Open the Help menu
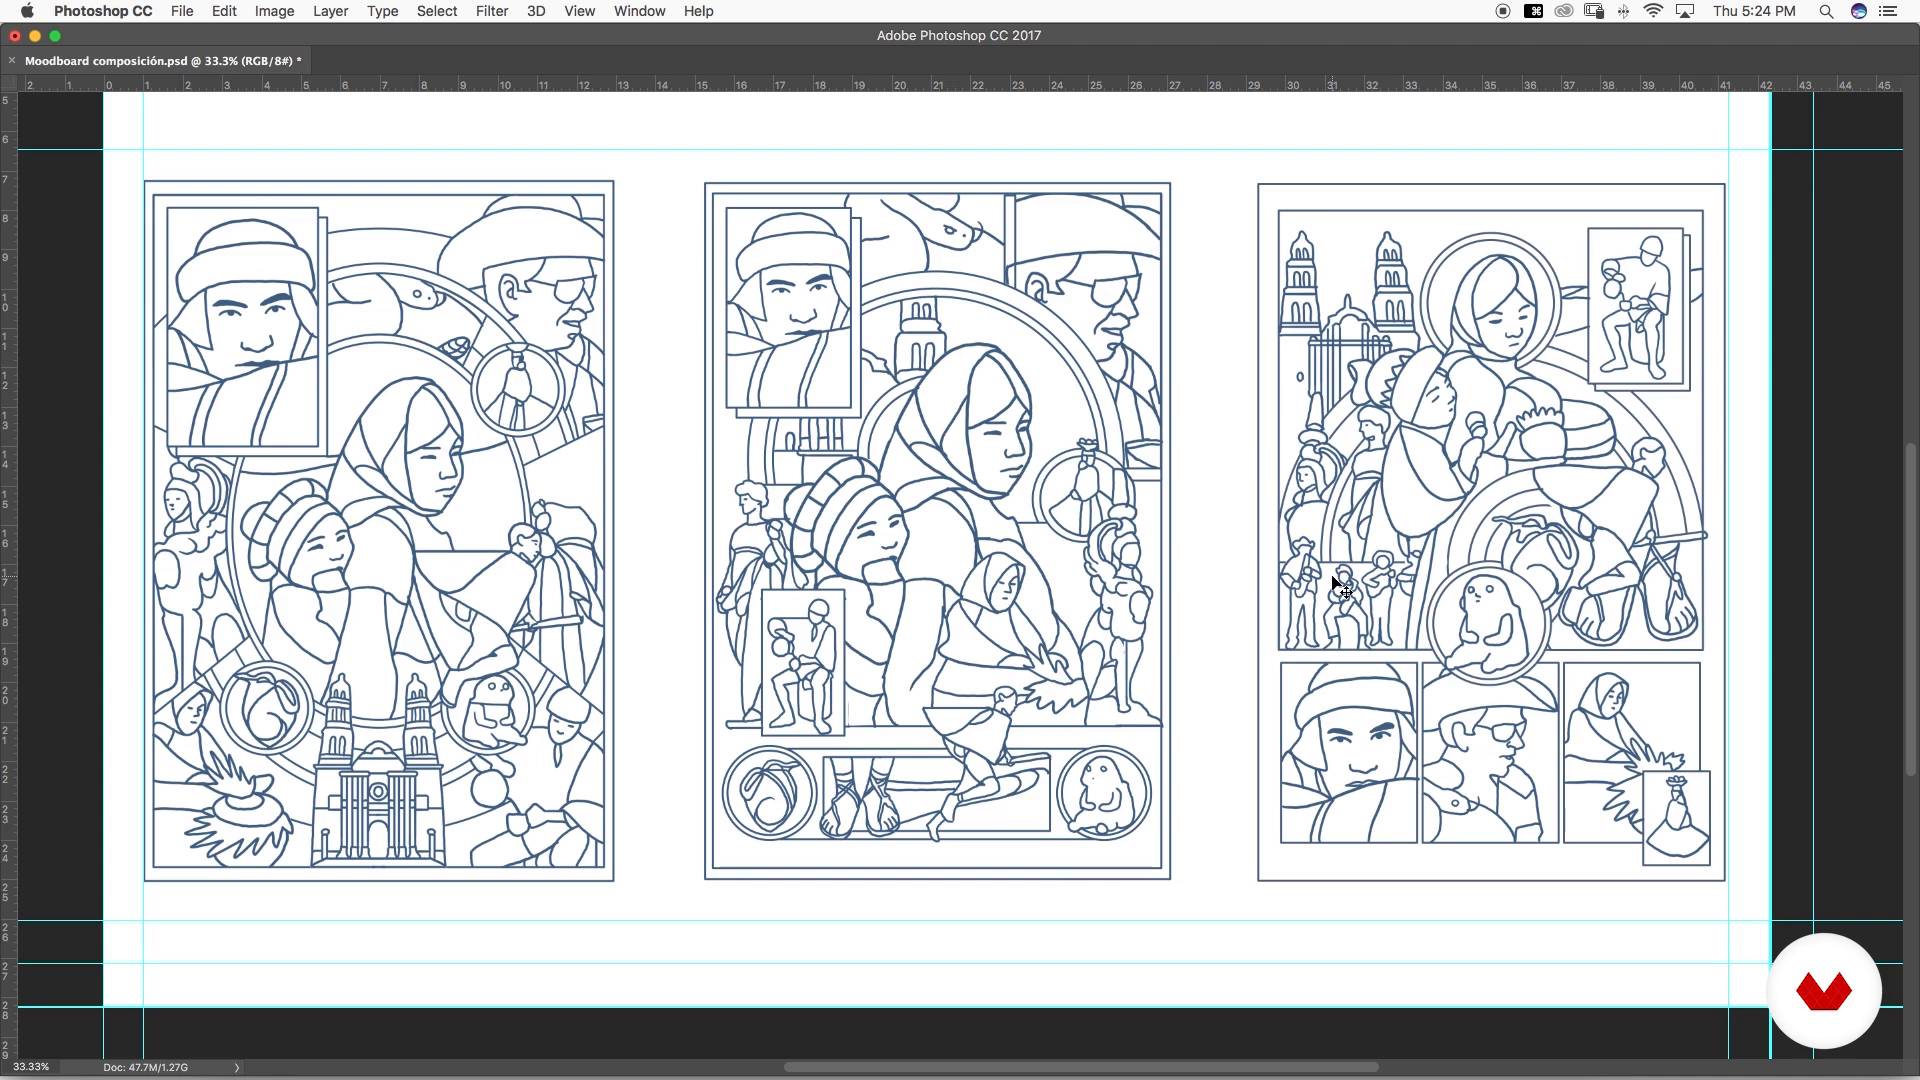Viewport: 1920px width, 1080px height. [698, 11]
